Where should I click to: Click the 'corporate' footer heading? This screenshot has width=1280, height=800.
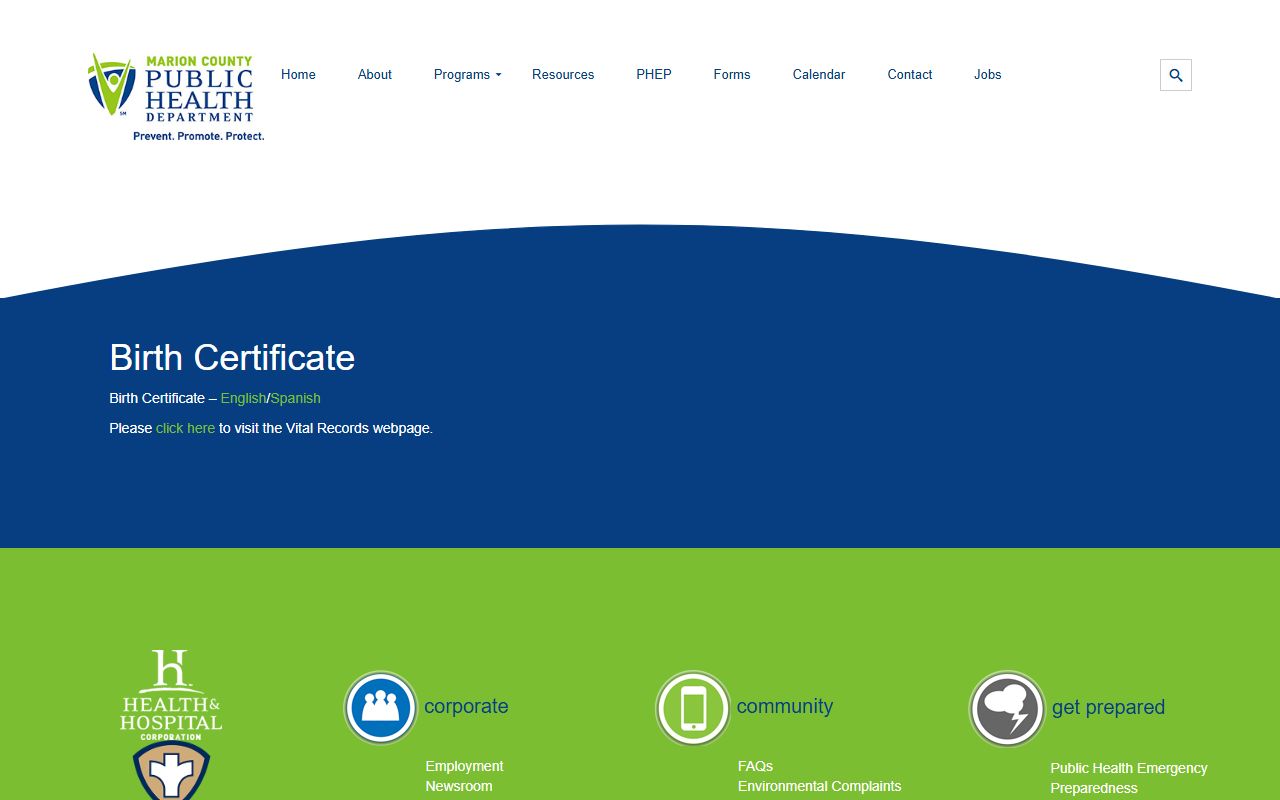pyautogui.click(x=466, y=706)
